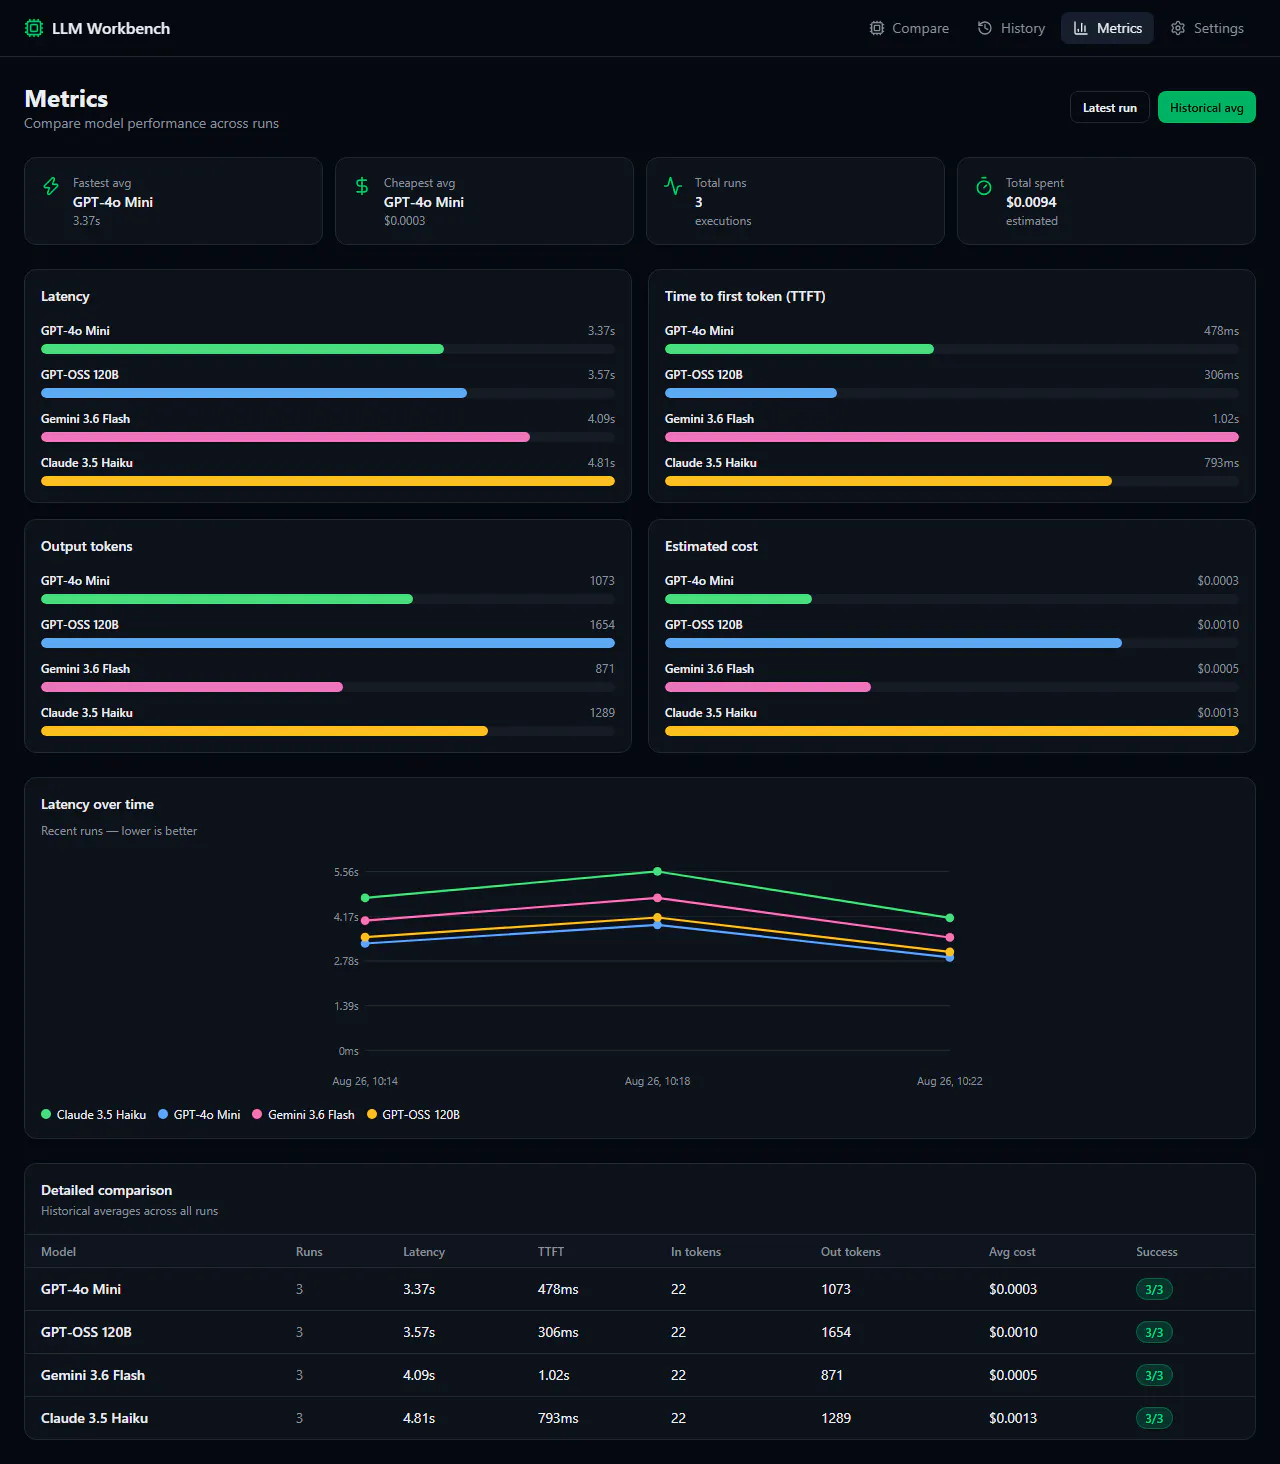Click the green chart point at Aug 26, 10:18
Image resolution: width=1280 pixels, height=1464 pixels.
(657, 872)
